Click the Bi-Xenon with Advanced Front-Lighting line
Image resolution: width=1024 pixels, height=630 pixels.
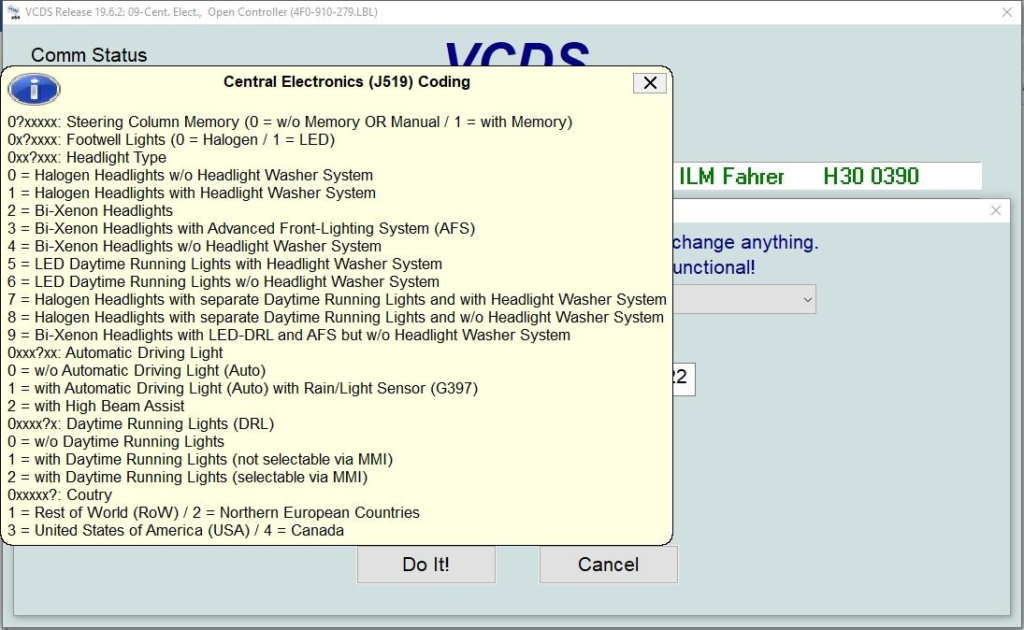click(x=241, y=228)
